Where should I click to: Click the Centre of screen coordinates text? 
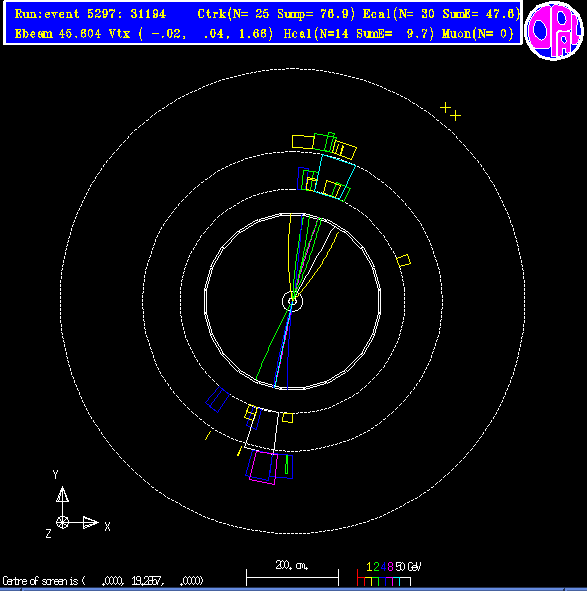[103, 581]
